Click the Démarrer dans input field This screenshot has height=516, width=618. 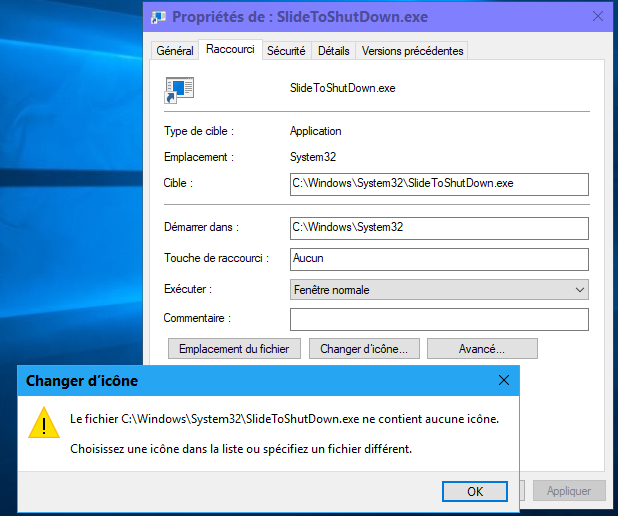pyautogui.click(x=439, y=228)
